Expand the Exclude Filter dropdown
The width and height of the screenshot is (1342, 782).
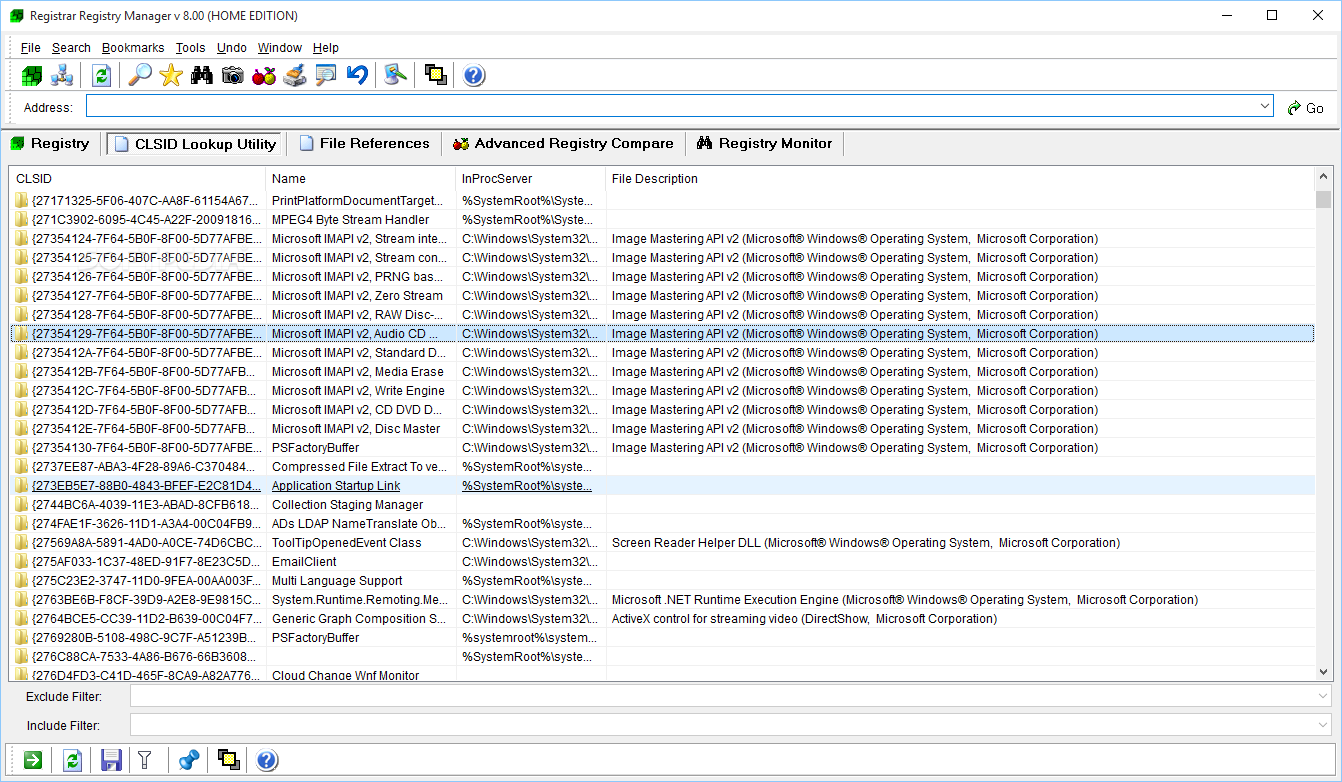1323,696
